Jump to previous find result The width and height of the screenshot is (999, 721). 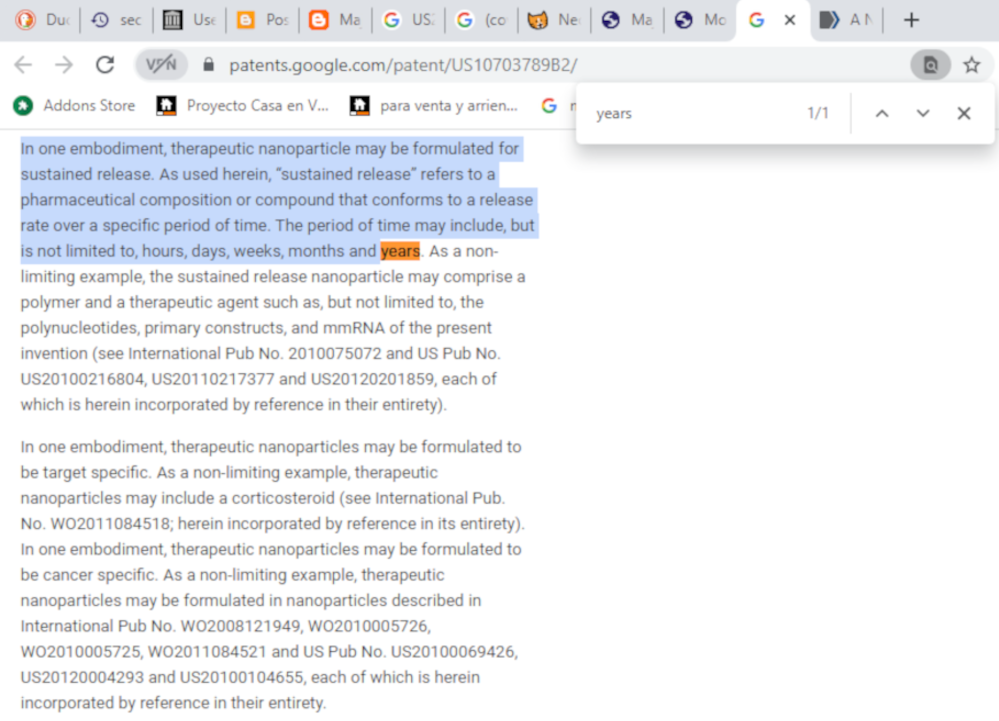click(x=882, y=113)
